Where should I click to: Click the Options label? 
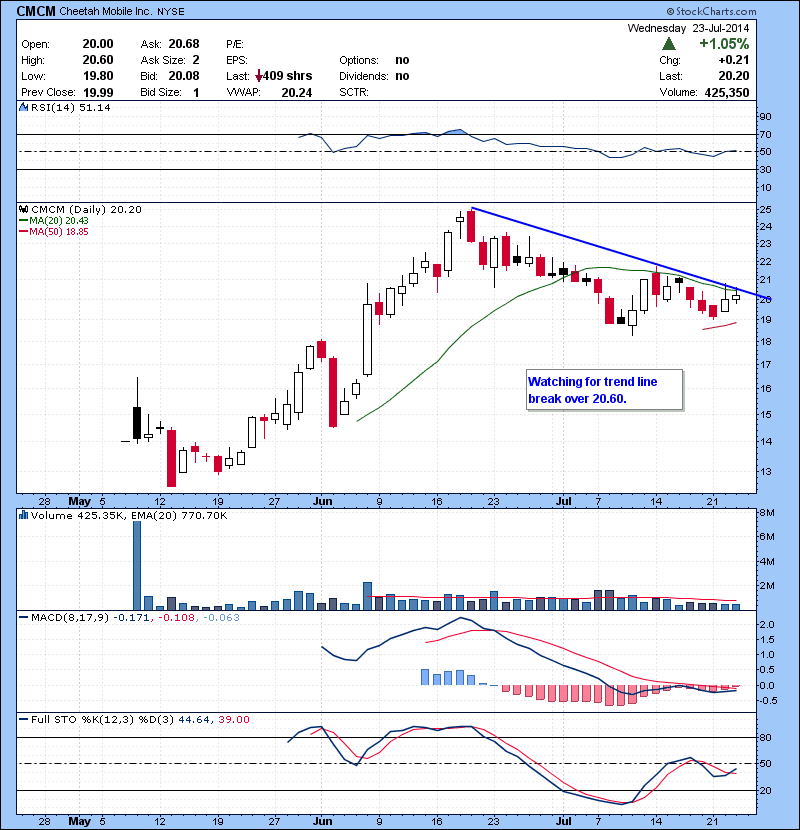(359, 60)
